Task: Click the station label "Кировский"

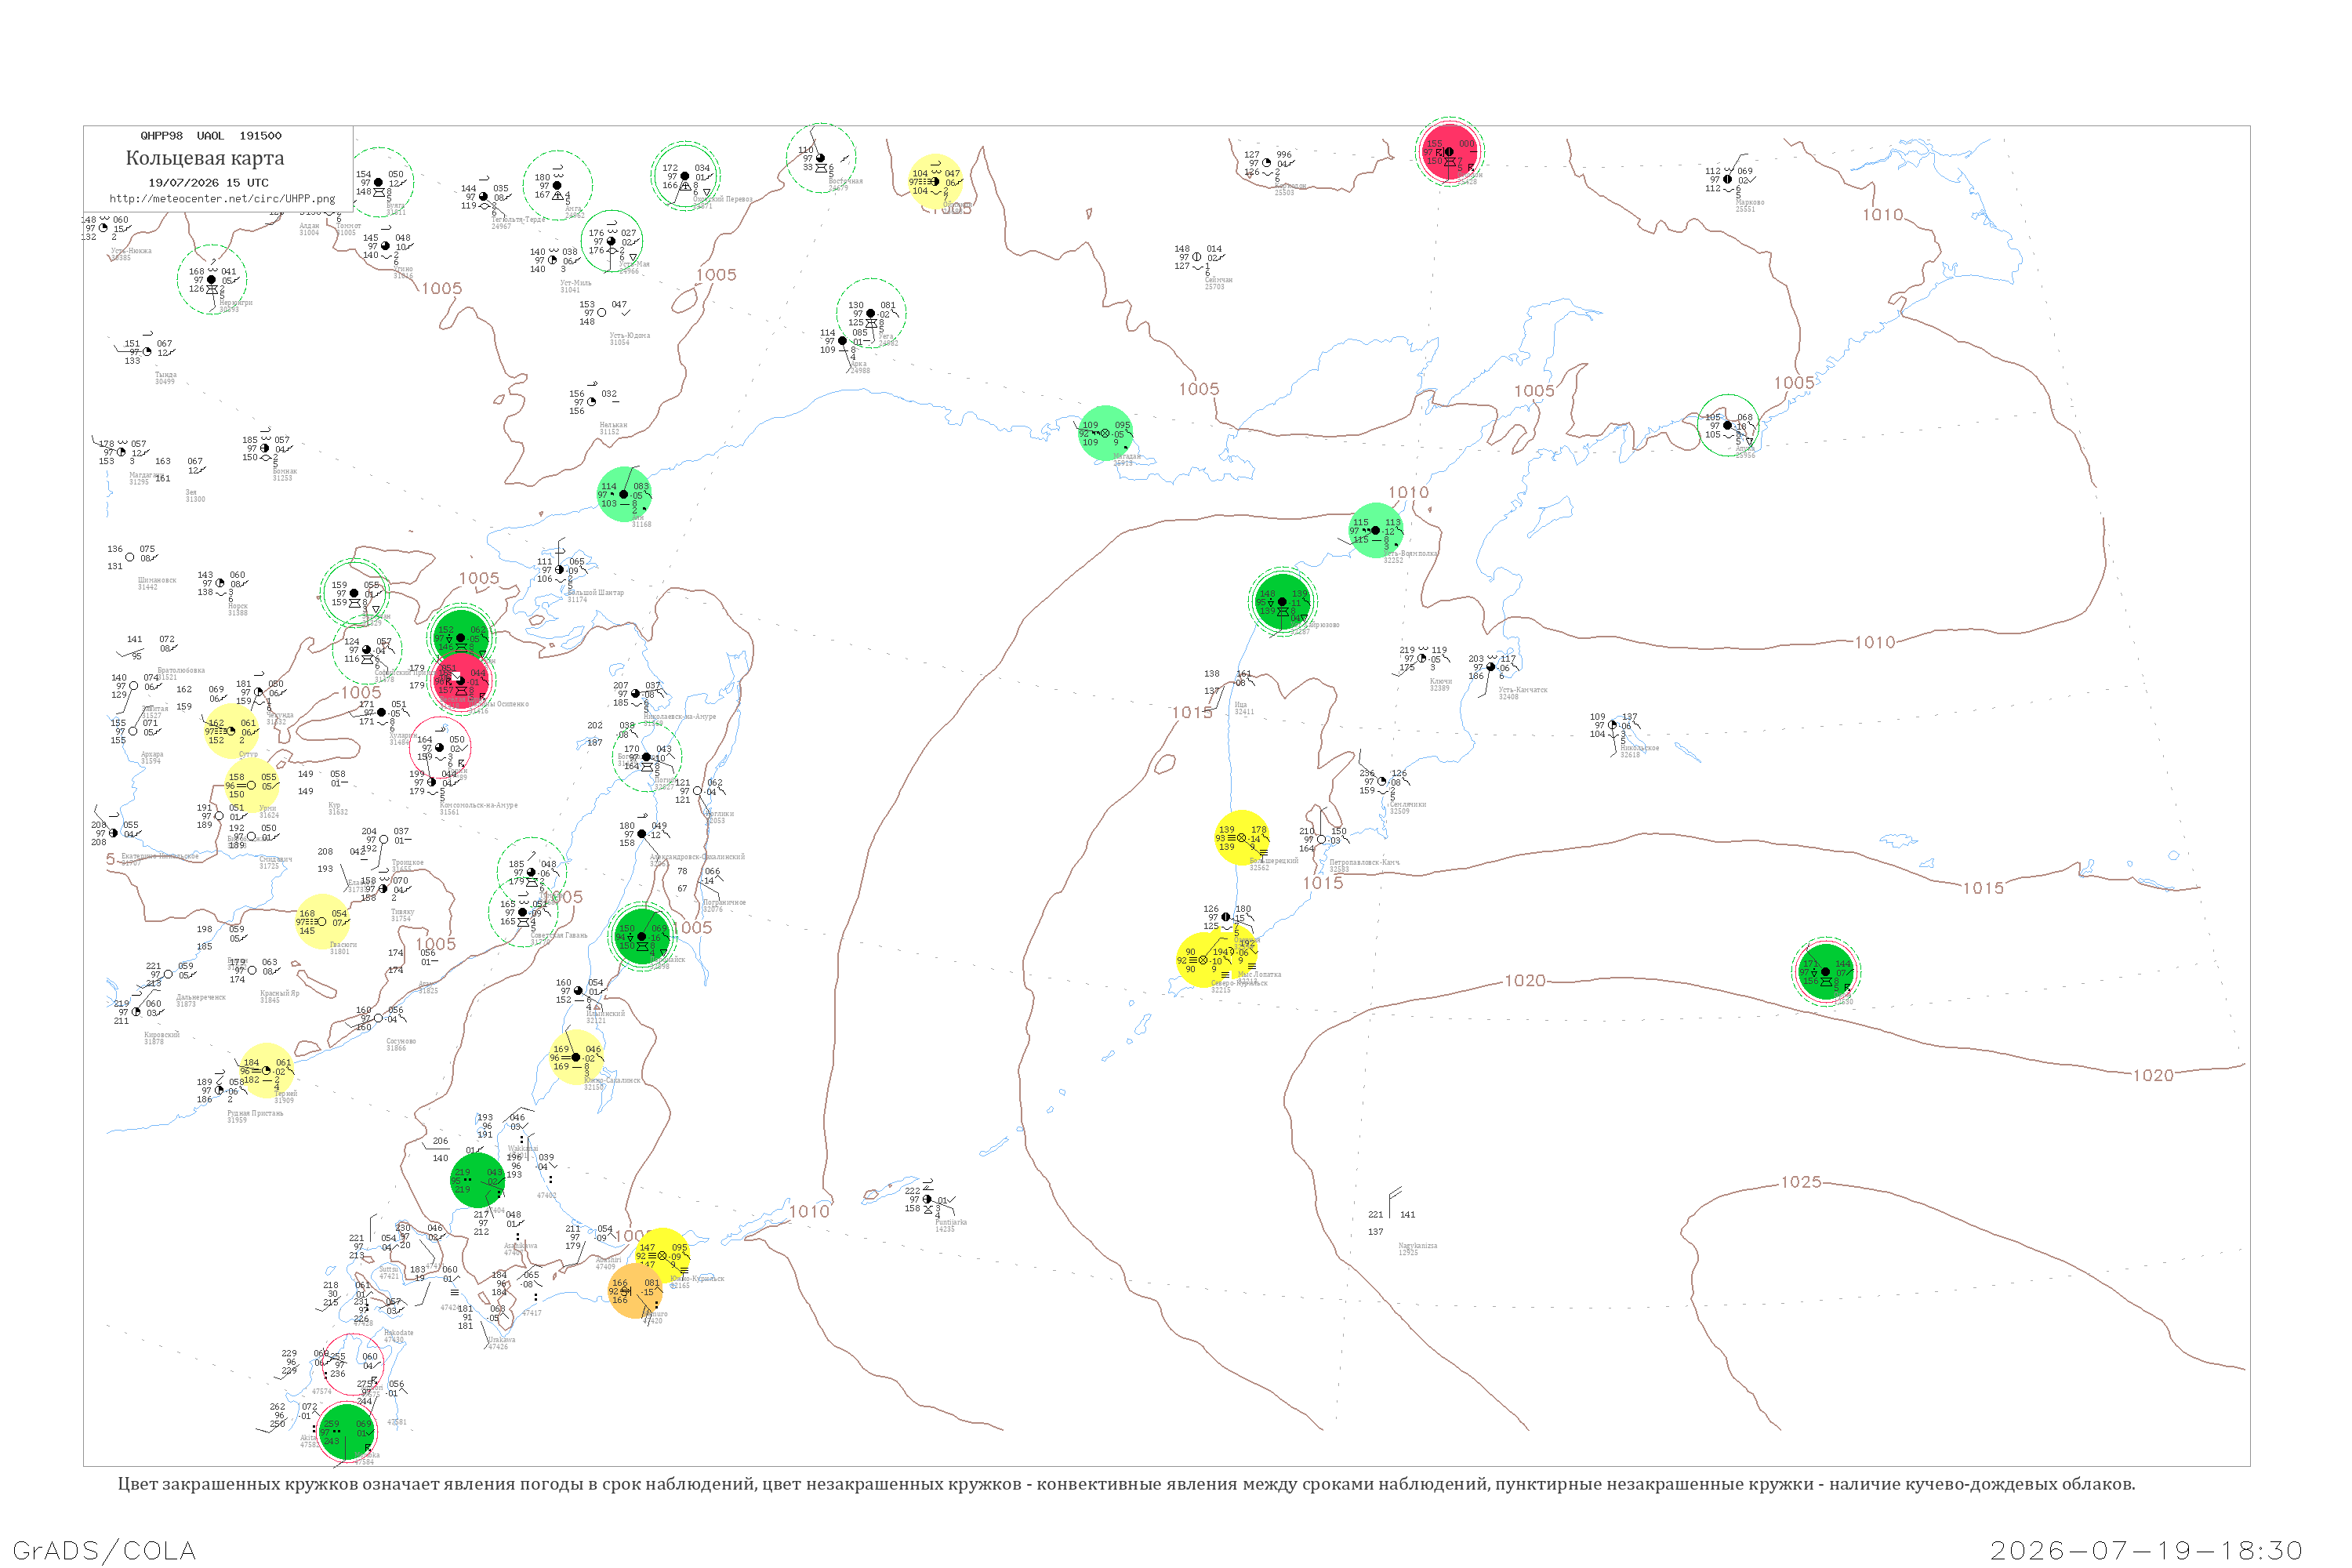Action: pos(162,1035)
